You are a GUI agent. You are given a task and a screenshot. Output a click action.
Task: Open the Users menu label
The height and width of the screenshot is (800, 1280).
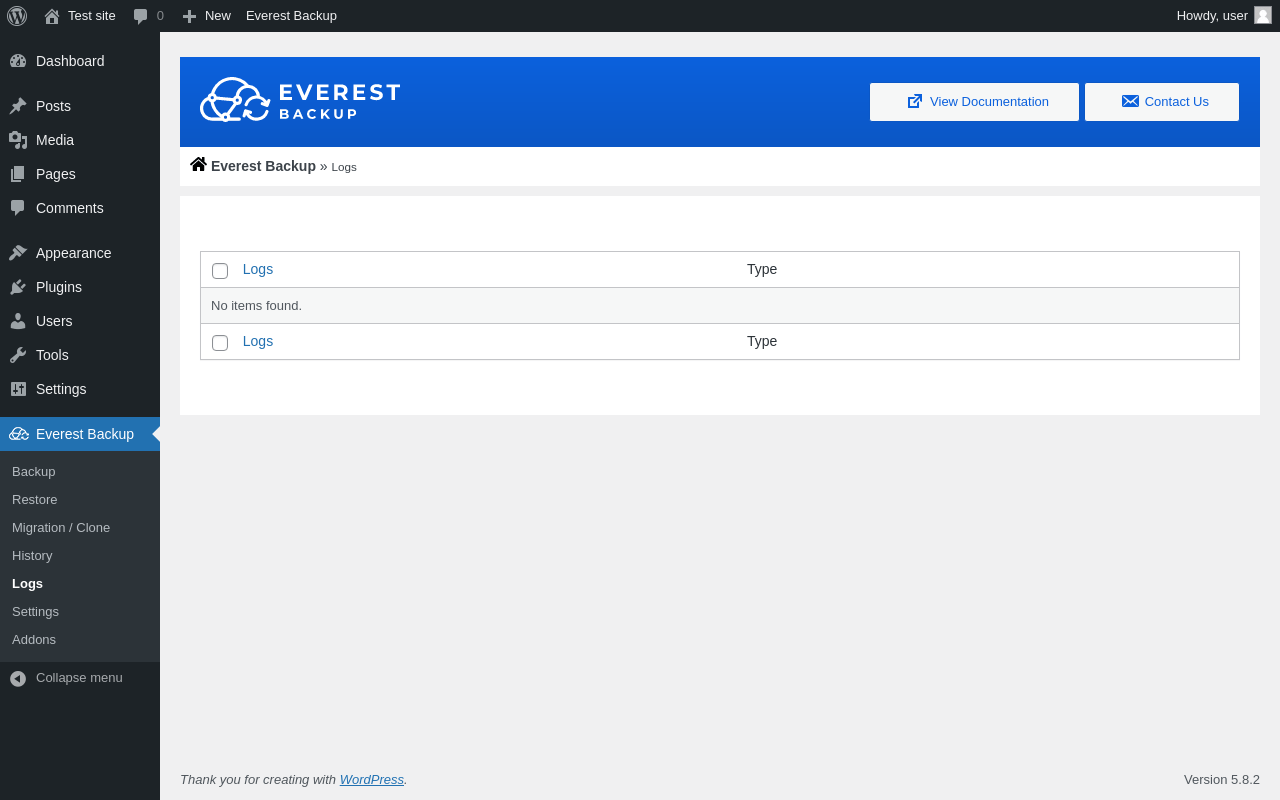(x=54, y=321)
